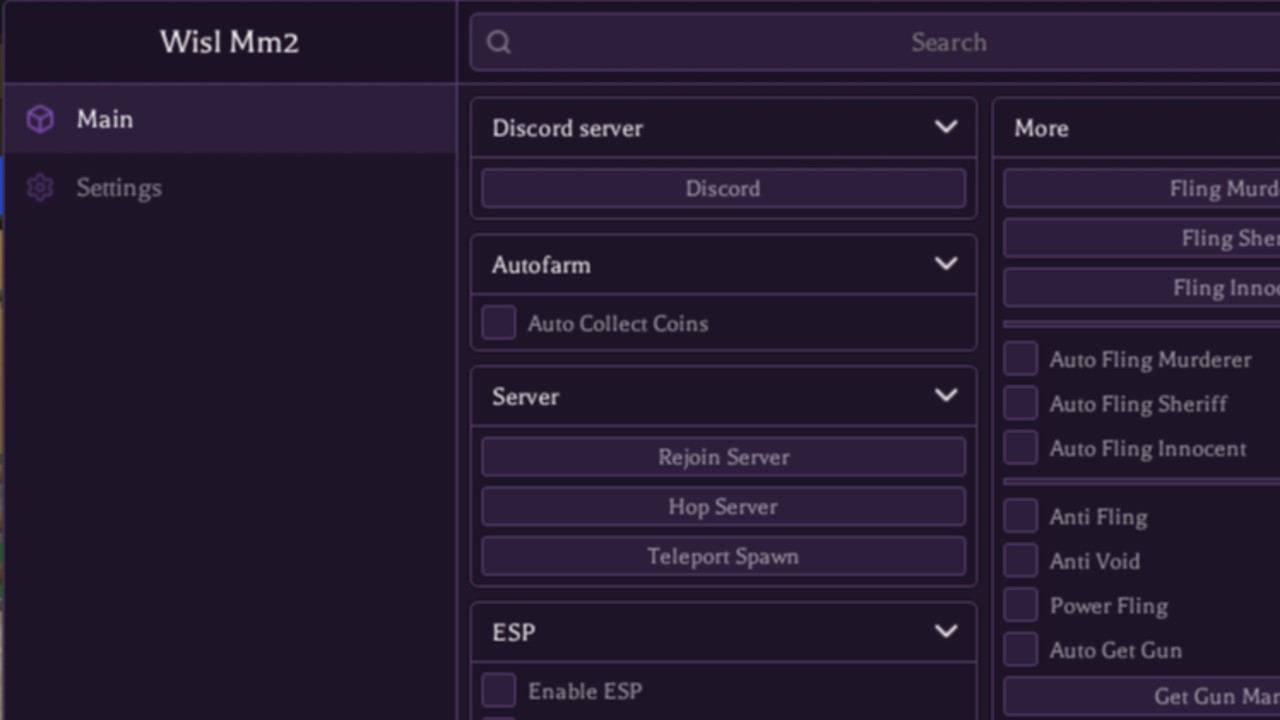Turn on Anti Void checkbox

coord(1021,560)
